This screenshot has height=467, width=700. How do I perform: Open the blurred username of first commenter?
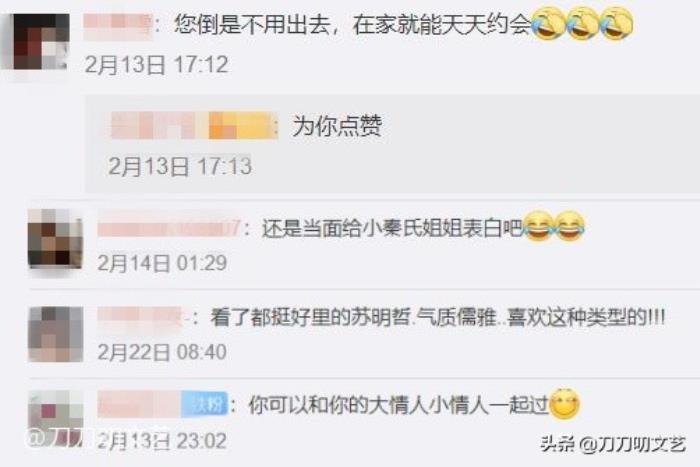pos(118,25)
